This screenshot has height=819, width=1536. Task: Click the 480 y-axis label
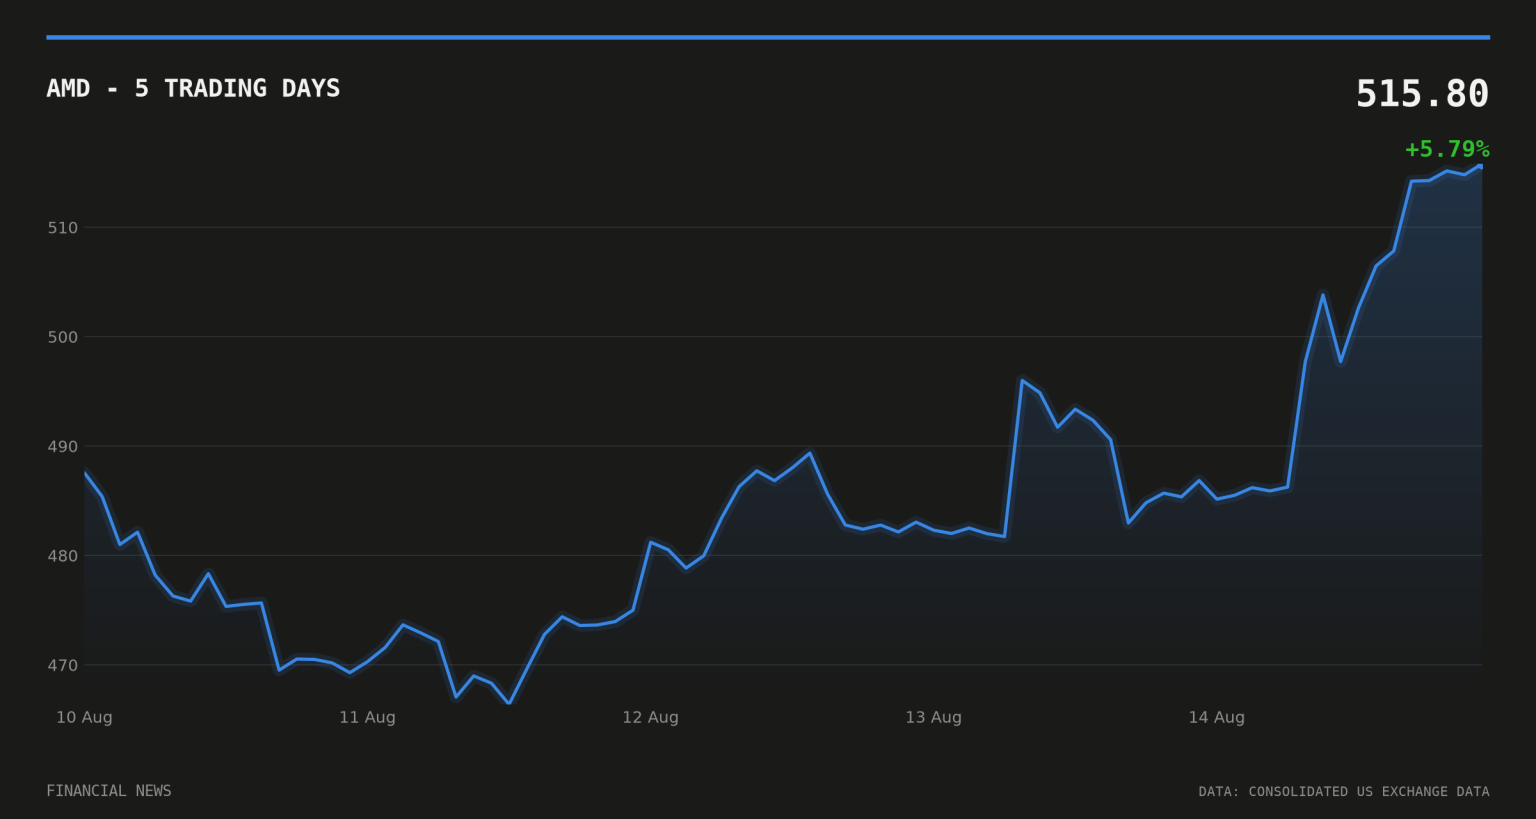(x=62, y=556)
